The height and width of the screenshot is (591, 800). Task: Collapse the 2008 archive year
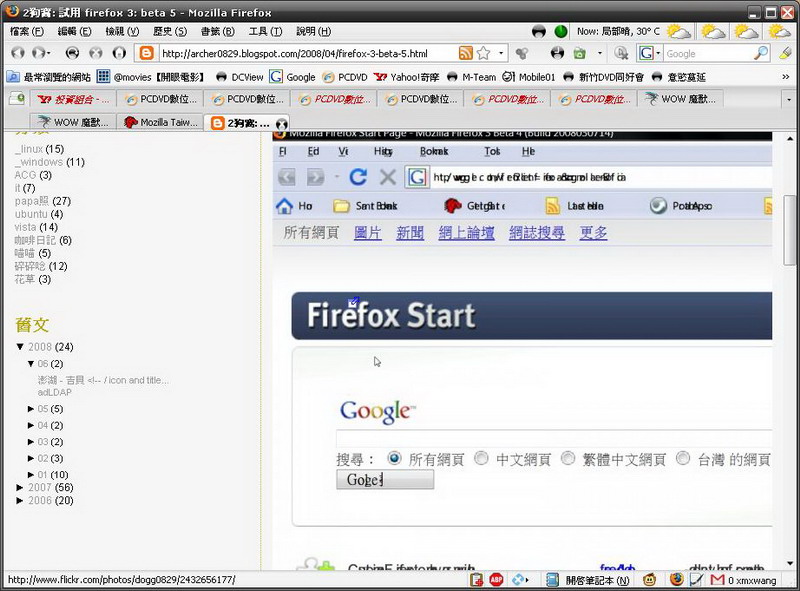pyautogui.click(x=20, y=347)
